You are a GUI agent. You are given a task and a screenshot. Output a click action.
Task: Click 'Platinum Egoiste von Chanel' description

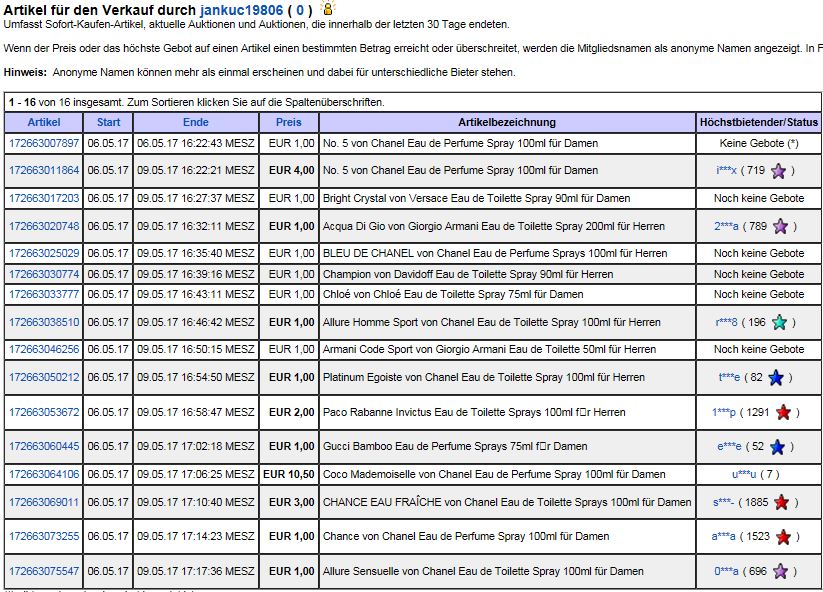pos(483,377)
